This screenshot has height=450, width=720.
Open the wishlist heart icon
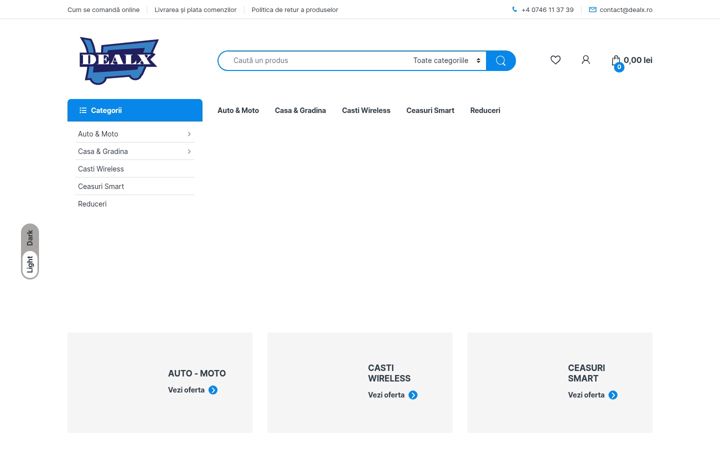pyautogui.click(x=556, y=60)
